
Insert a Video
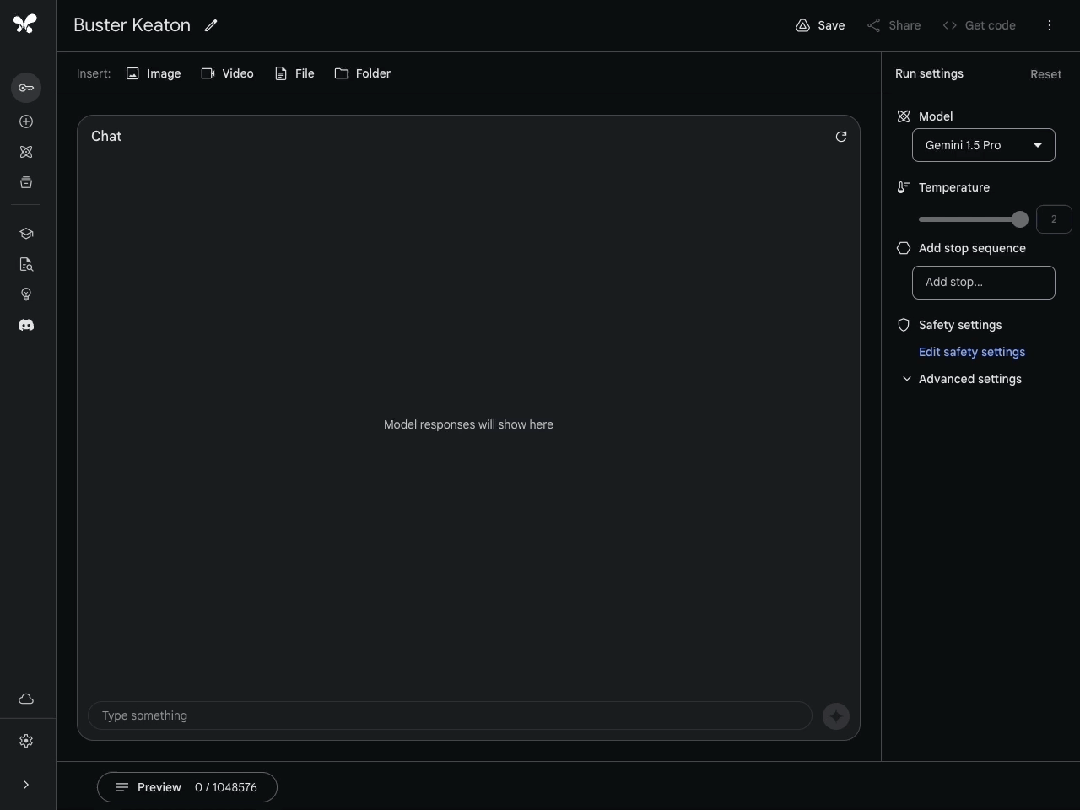tap(227, 74)
